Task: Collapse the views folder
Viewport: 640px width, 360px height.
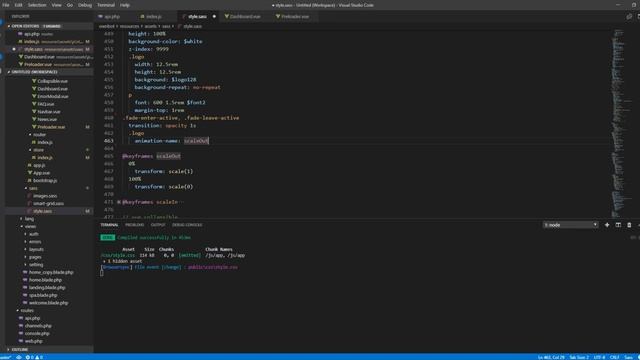Action: (30, 227)
